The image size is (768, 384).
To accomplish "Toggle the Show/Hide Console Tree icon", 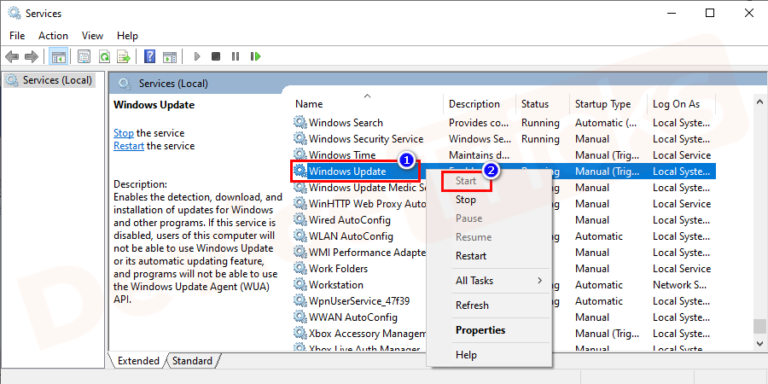I will tap(58, 57).
